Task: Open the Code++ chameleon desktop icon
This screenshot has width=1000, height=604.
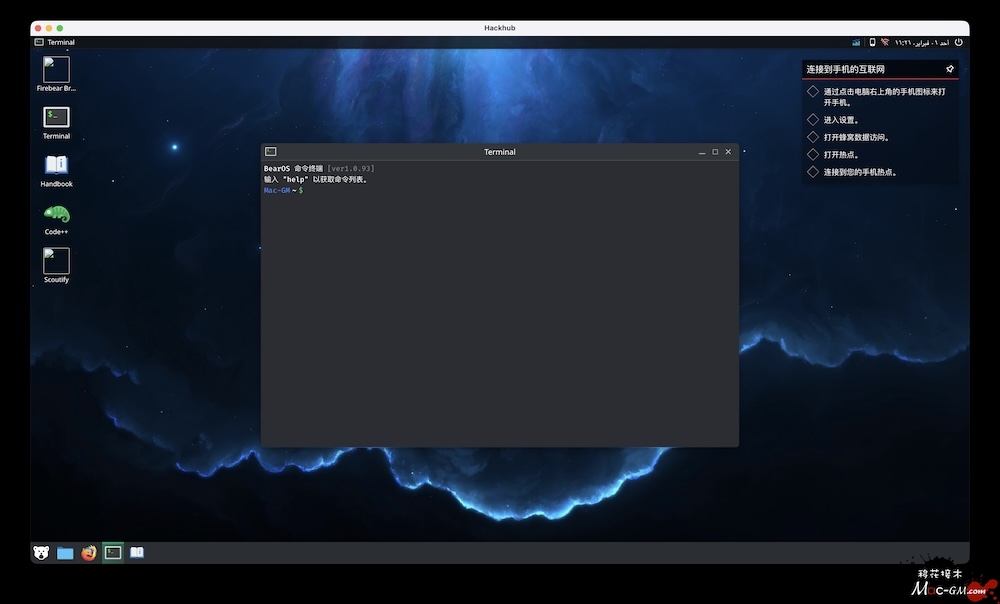Action: [56, 214]
